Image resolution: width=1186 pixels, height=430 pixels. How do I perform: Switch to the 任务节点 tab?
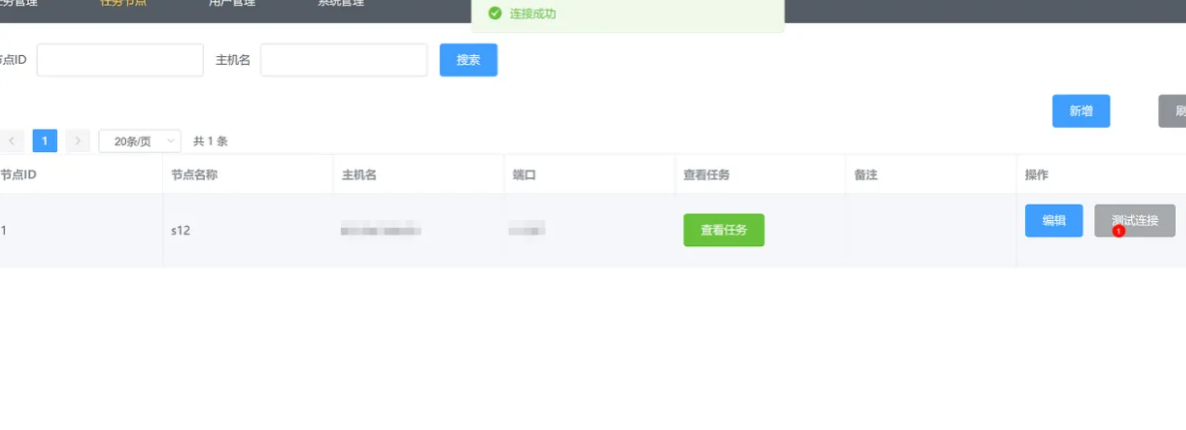coord(123,3)
